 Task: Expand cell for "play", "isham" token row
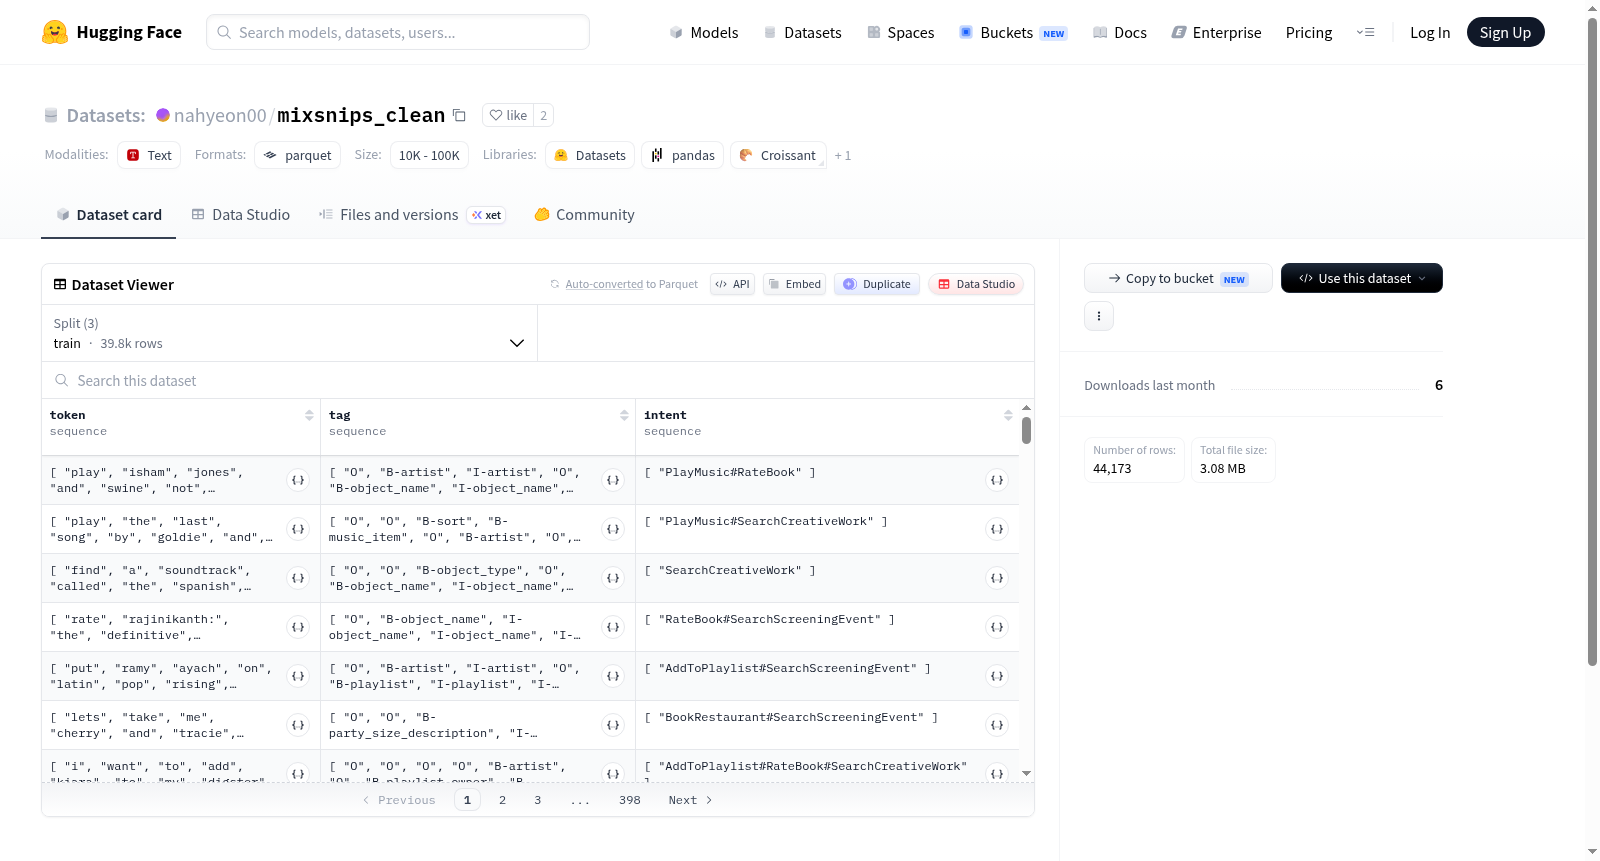[x=298, y=480]
